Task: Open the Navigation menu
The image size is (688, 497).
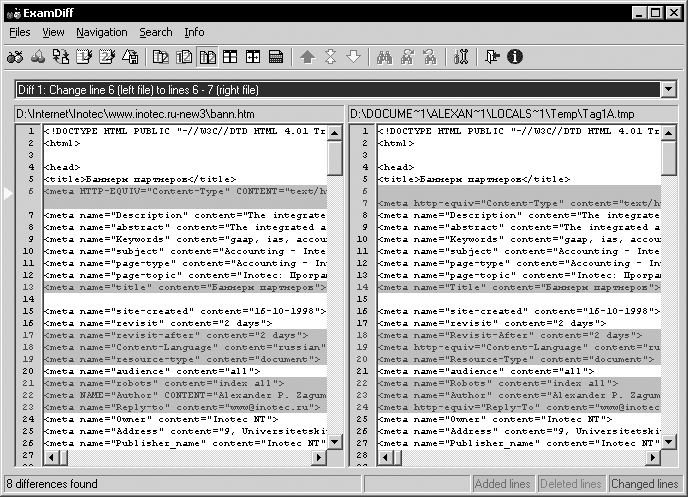Action: coord(102,32)
